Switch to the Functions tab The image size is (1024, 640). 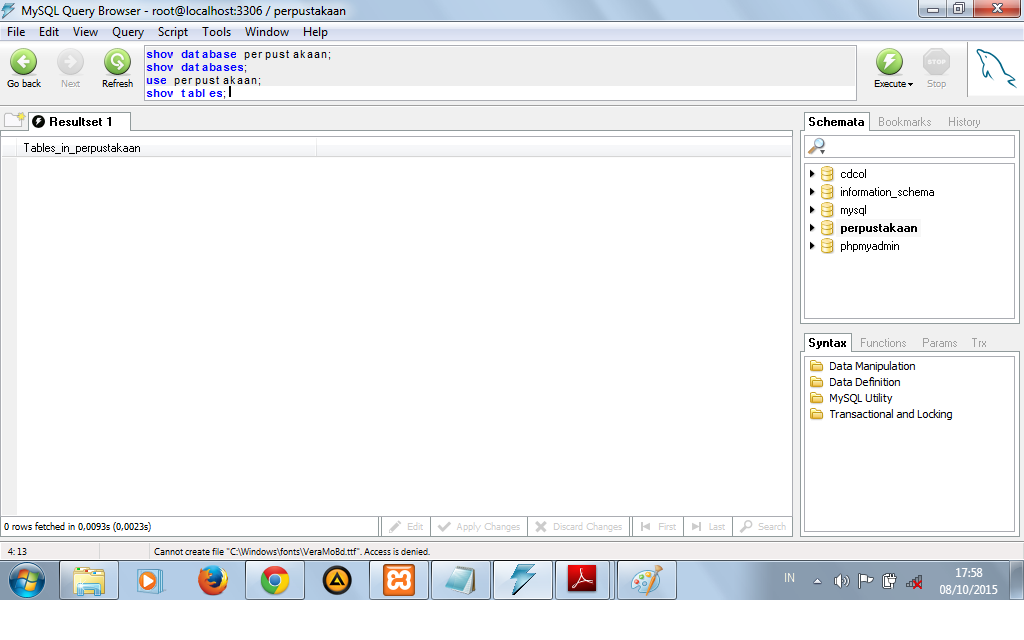(883, 343)
